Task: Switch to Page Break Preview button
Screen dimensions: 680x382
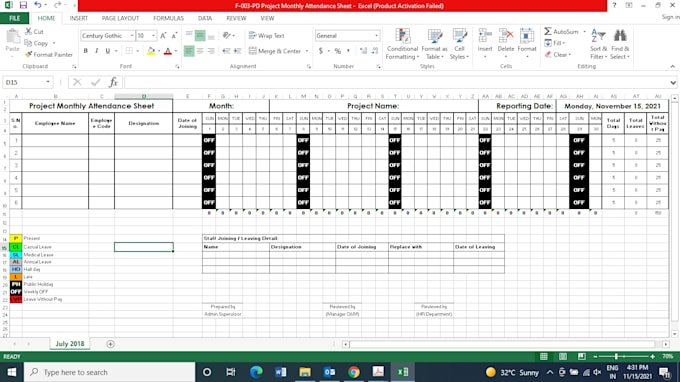Action: 582,356
